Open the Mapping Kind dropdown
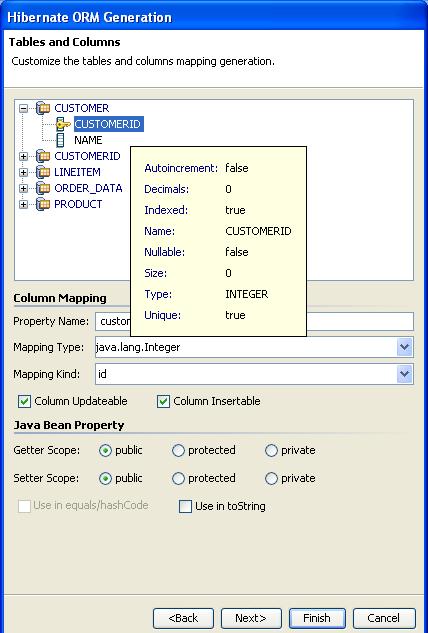This screenshot has height=633, width=428. (405, 374)
